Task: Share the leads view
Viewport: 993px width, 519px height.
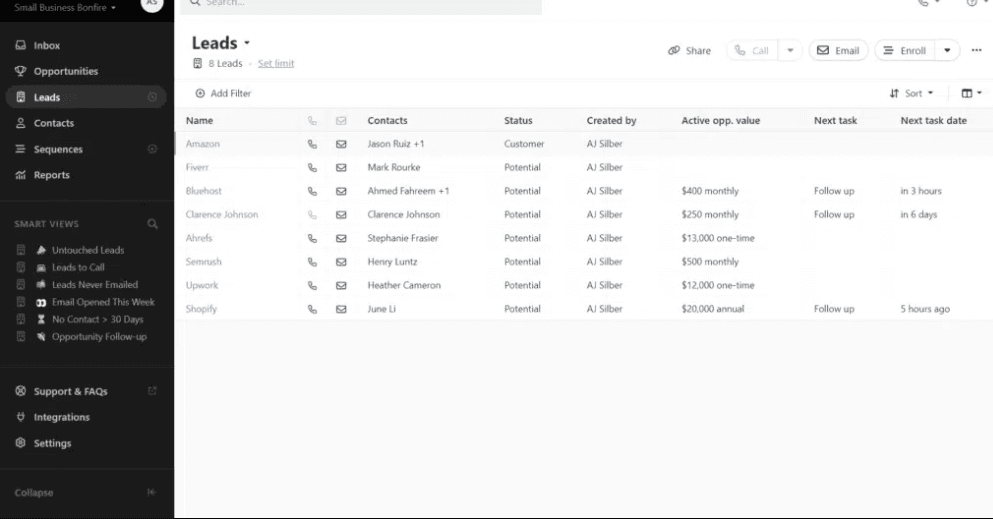Action: (x=690, y=51)
